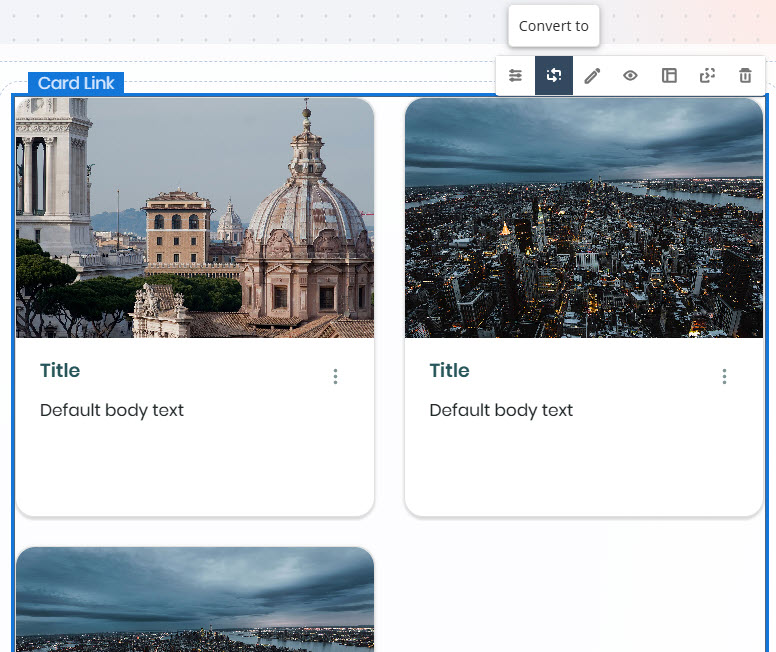Viewport: 776px width, 652px height.
Task: Click the Title link on the first card
Action: (x=60, y=370)
